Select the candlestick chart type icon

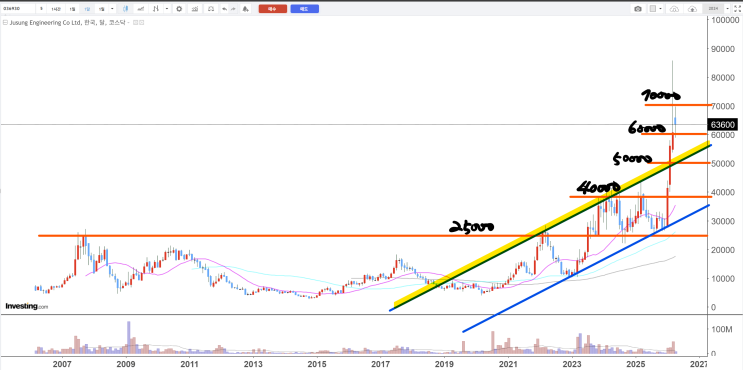click(x=125, y=9)
